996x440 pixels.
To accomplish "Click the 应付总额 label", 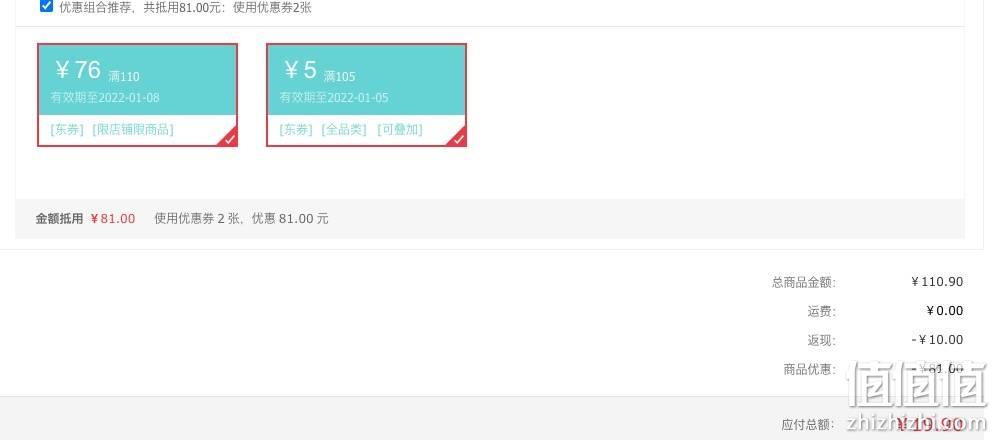I will pos(808,425).
